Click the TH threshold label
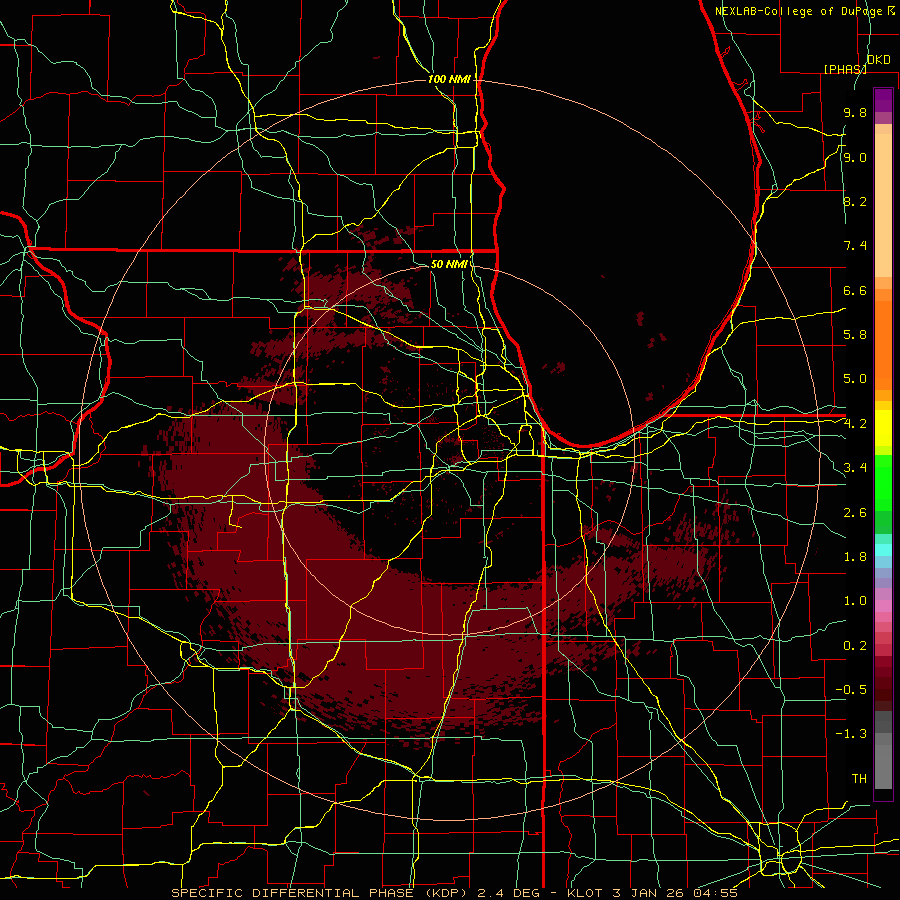This screenshot has height=900, width=900. 859,779
